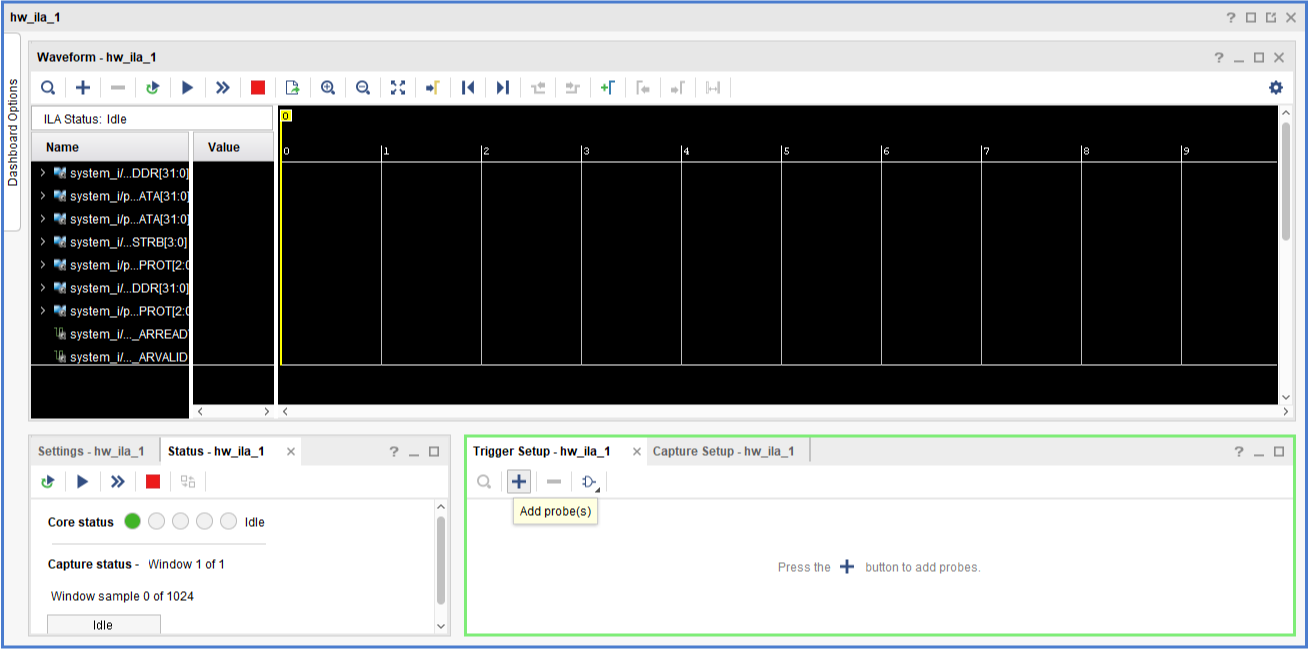The image size is (1310, 651).
Task: Stop trigger in Status panel toolbar
Action: (x=153, y=482)
